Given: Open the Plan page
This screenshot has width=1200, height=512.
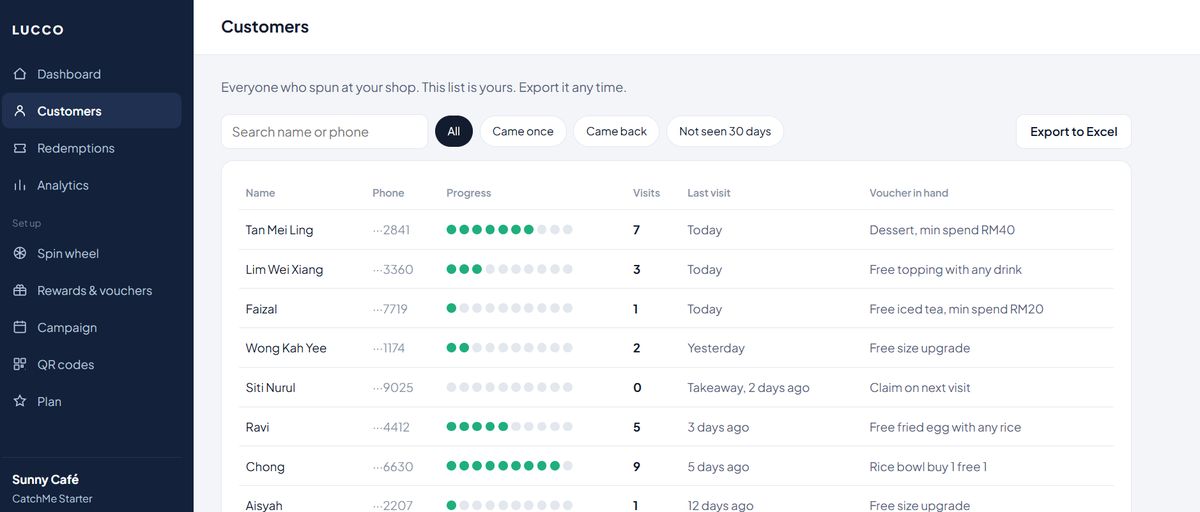Looking at the screenshot, I should coord(92,401).
